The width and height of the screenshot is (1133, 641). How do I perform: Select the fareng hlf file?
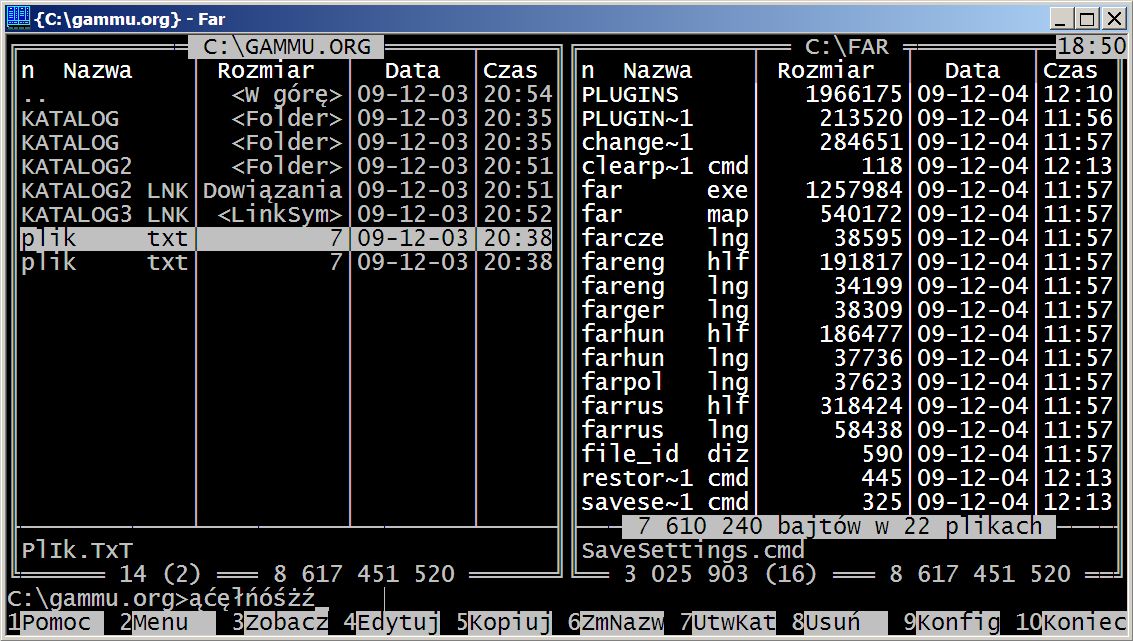[847, 262]
